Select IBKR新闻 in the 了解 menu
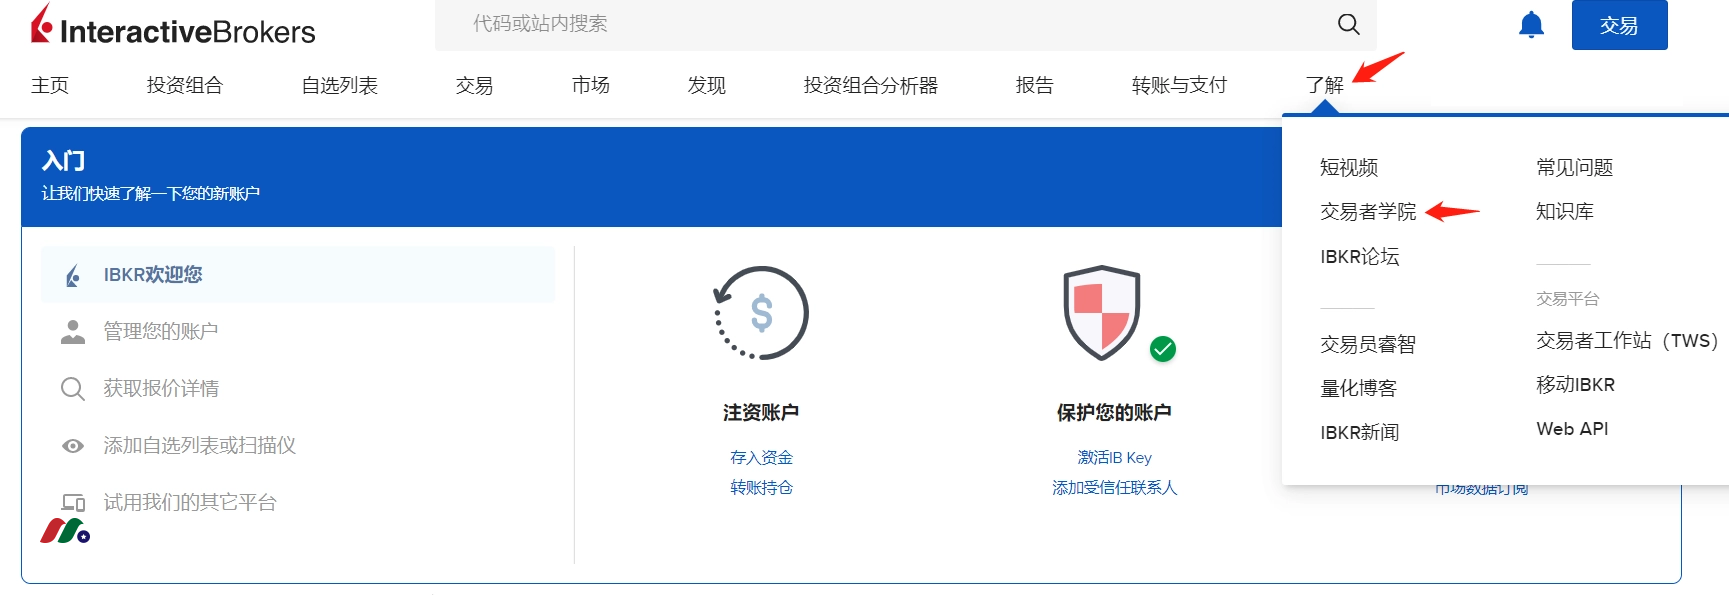Image resolution: width=1729 pixels, height=595 pixels. [x=1360, y=433]
